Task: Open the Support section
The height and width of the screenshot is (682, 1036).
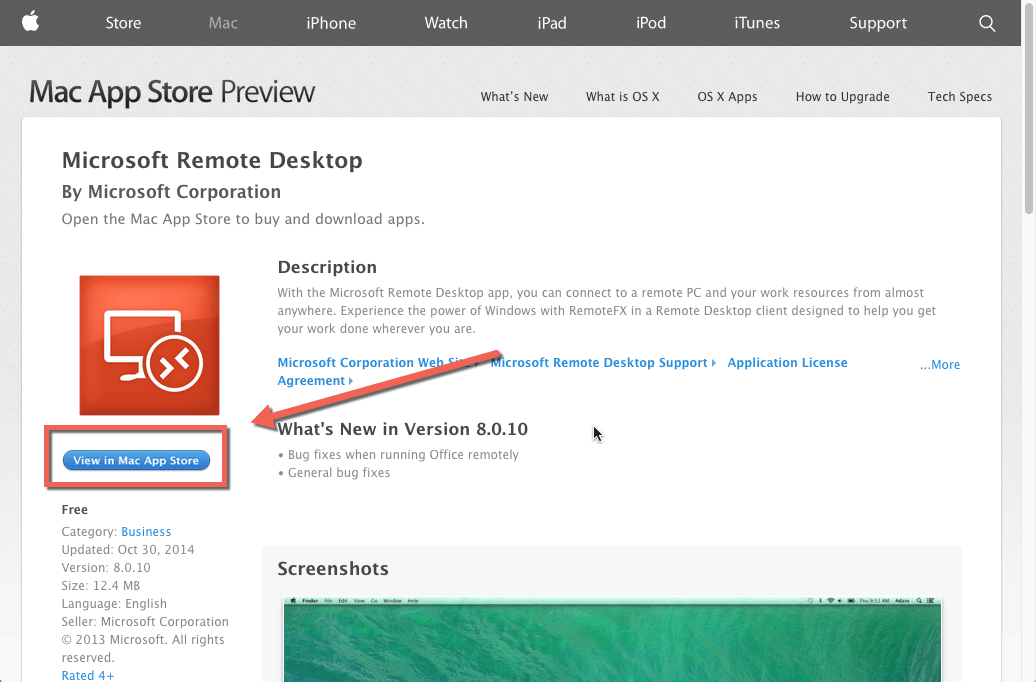Action: click(x=878, y=23)
